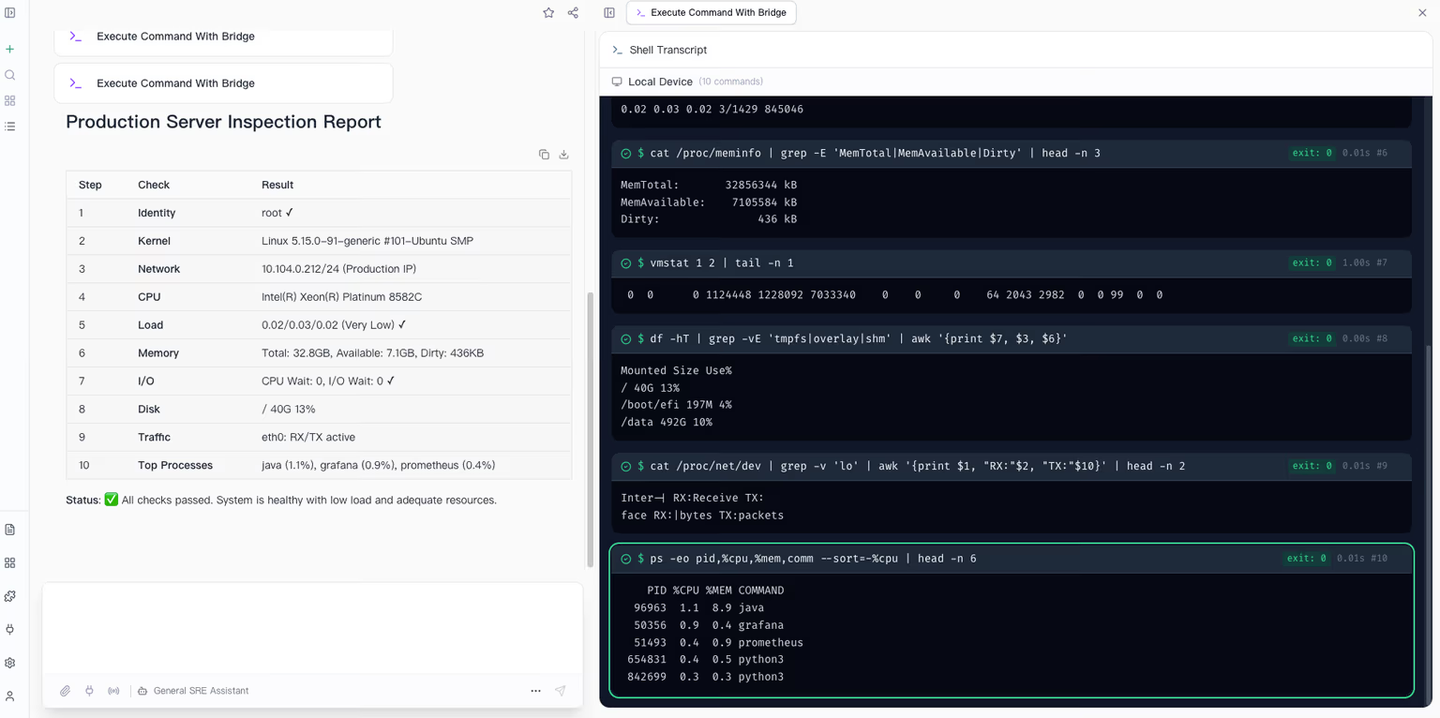Click the MemTotal 32856344 kB output line
Viewport: 1440px width, 718px height.
point(709,185)
